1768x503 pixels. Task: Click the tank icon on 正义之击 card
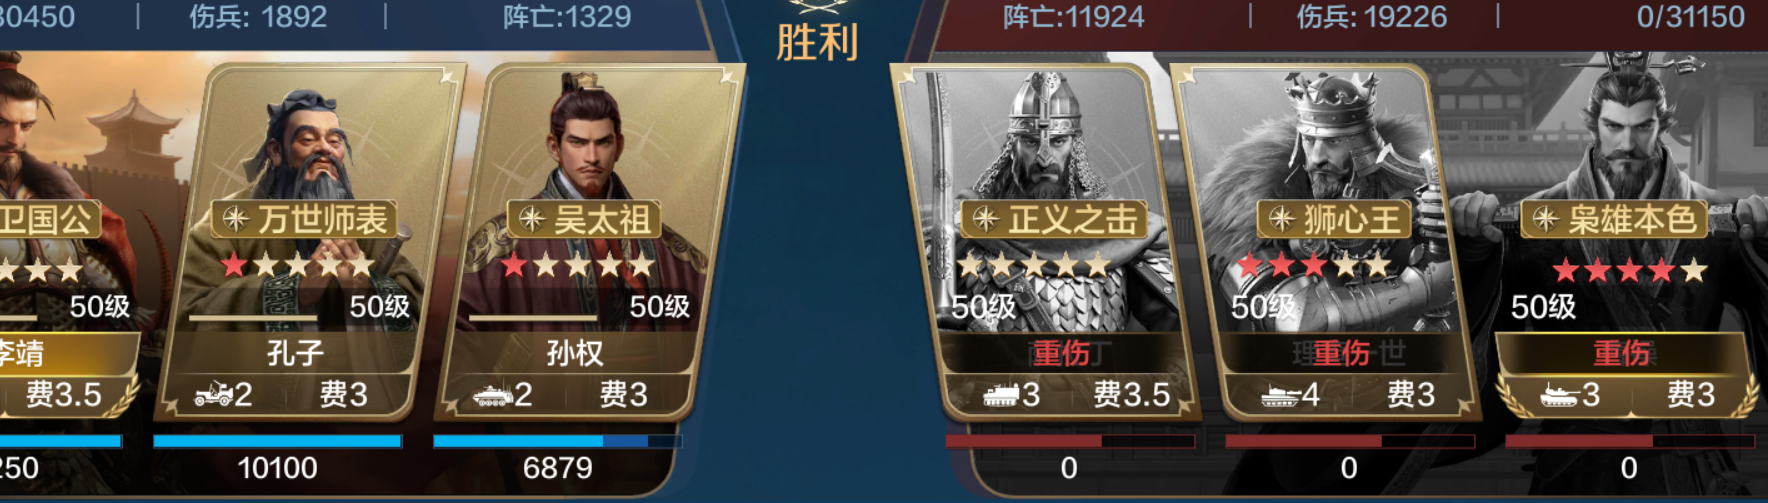[1001, 395]
